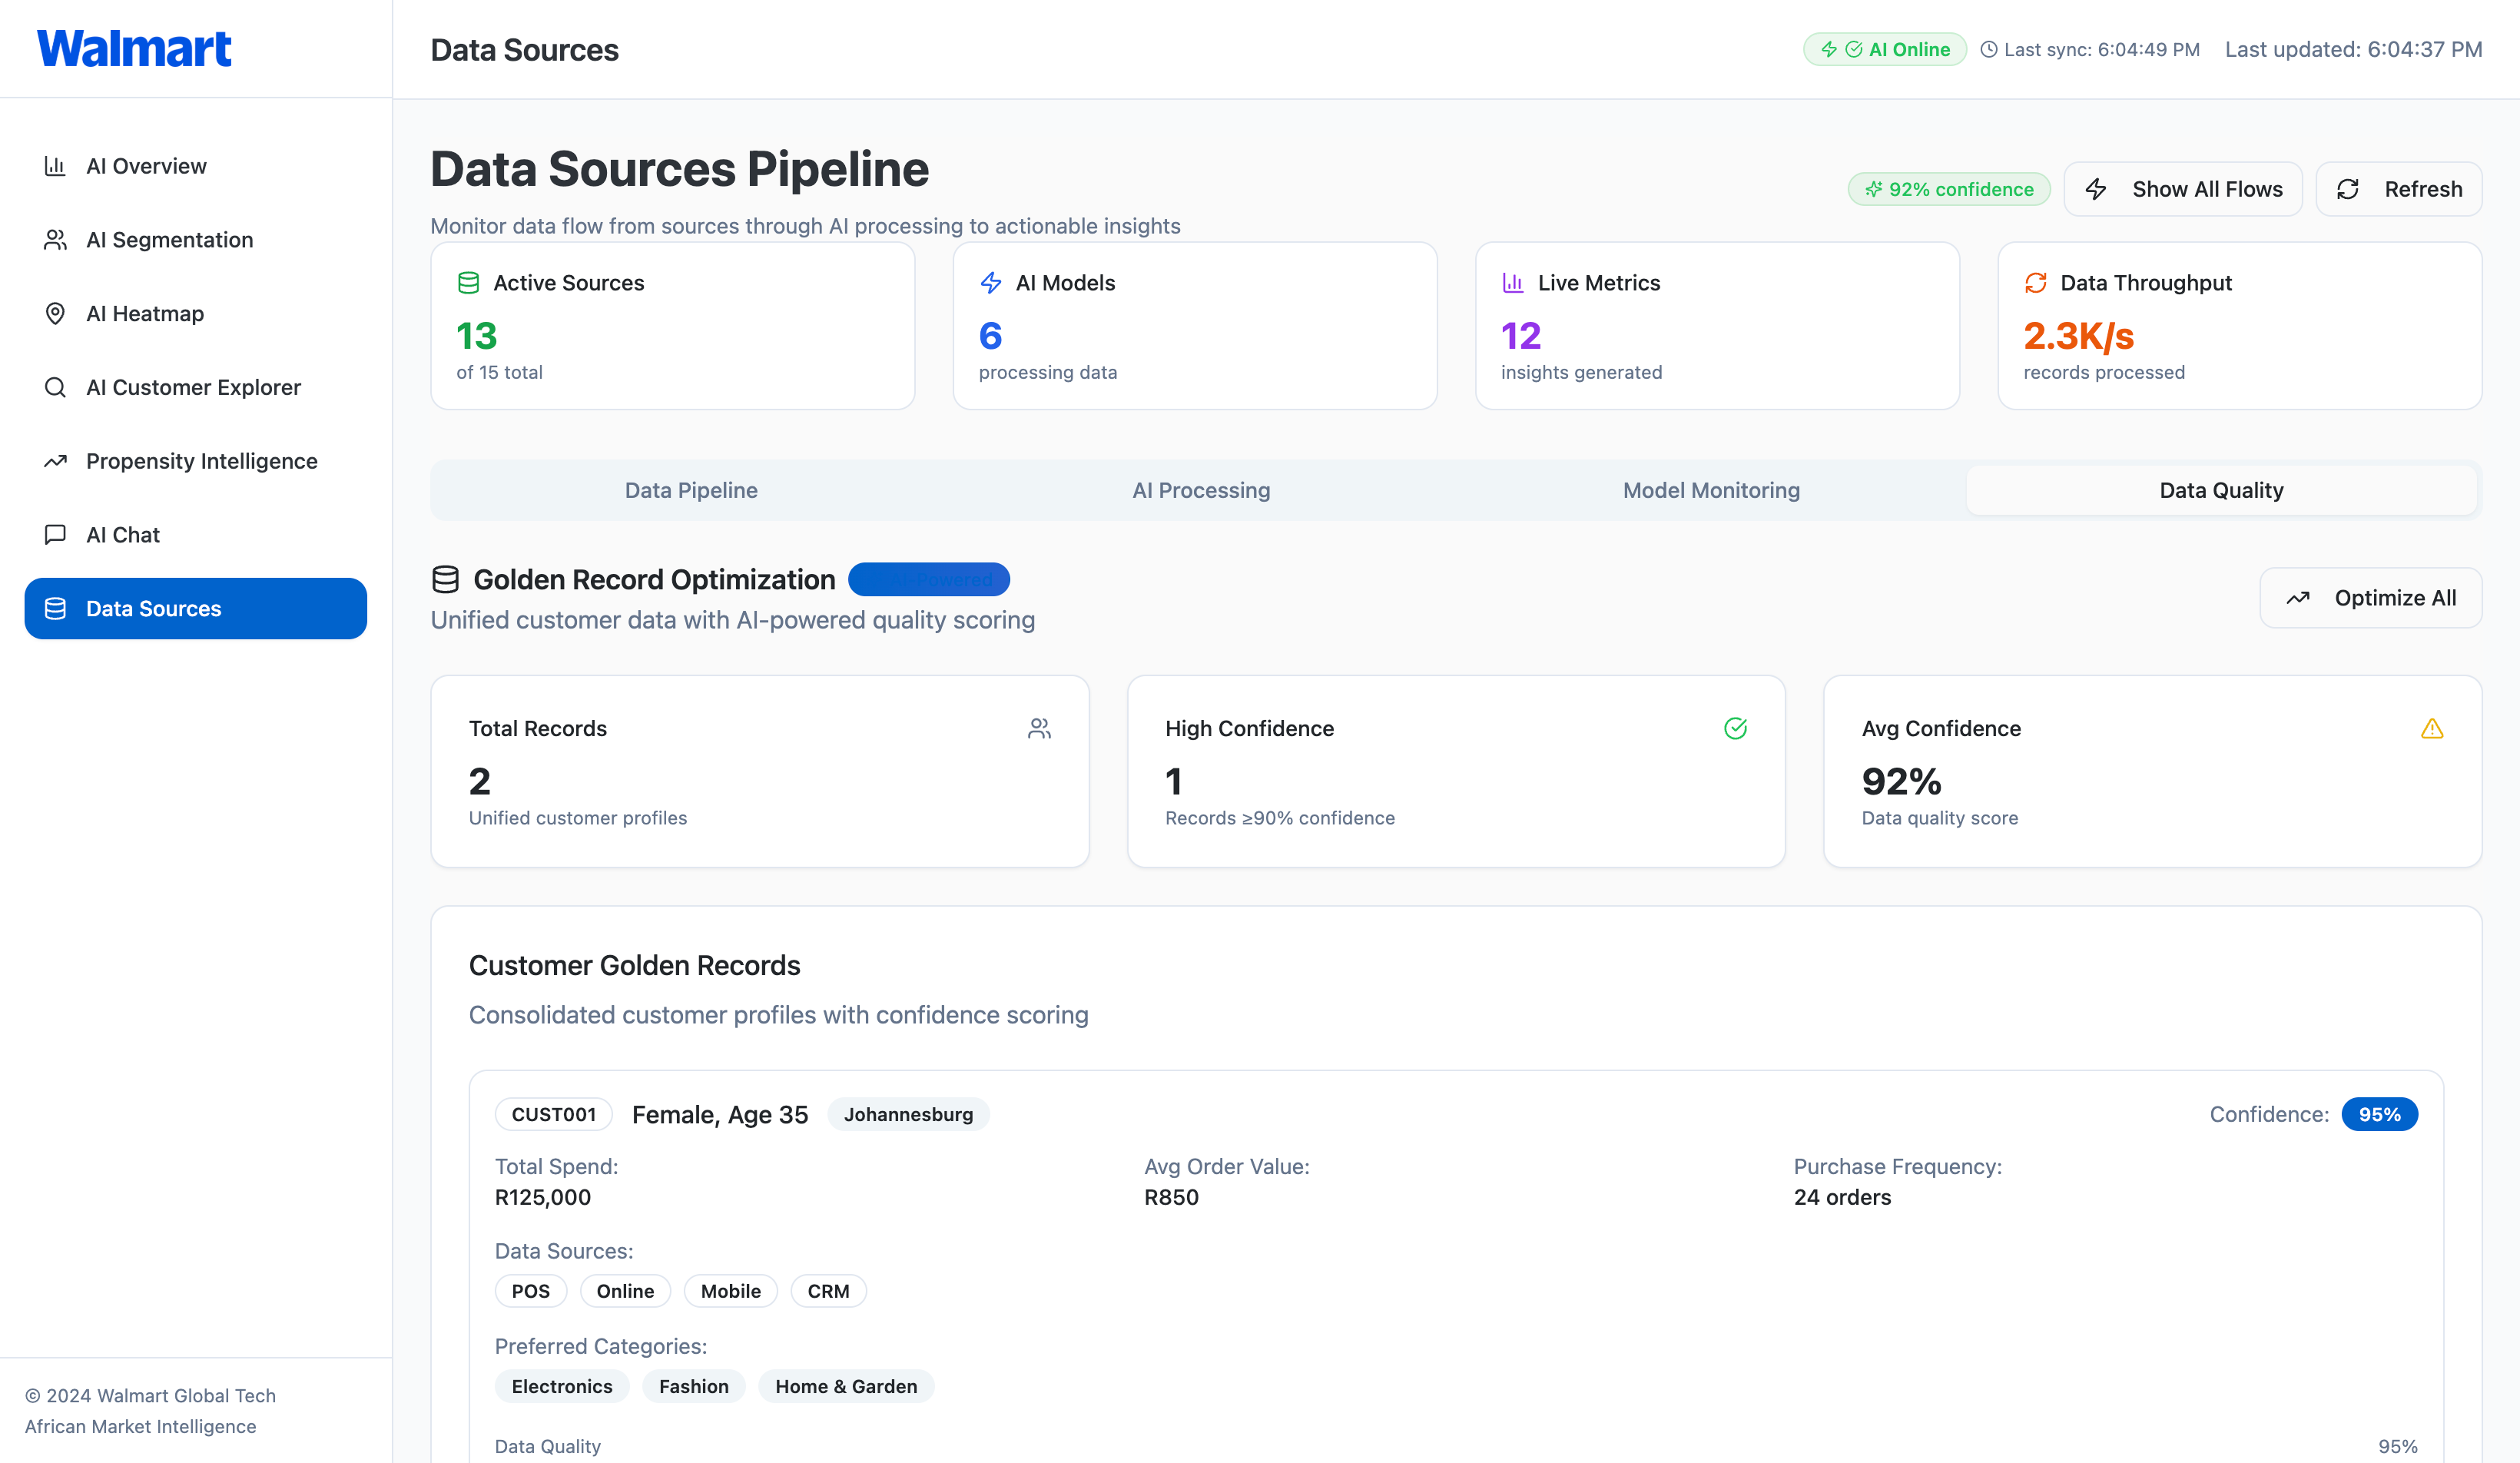Switch to the Data Pipeline tab
The width and height of the screenshot is (2520, 1463).
[691, 490]
